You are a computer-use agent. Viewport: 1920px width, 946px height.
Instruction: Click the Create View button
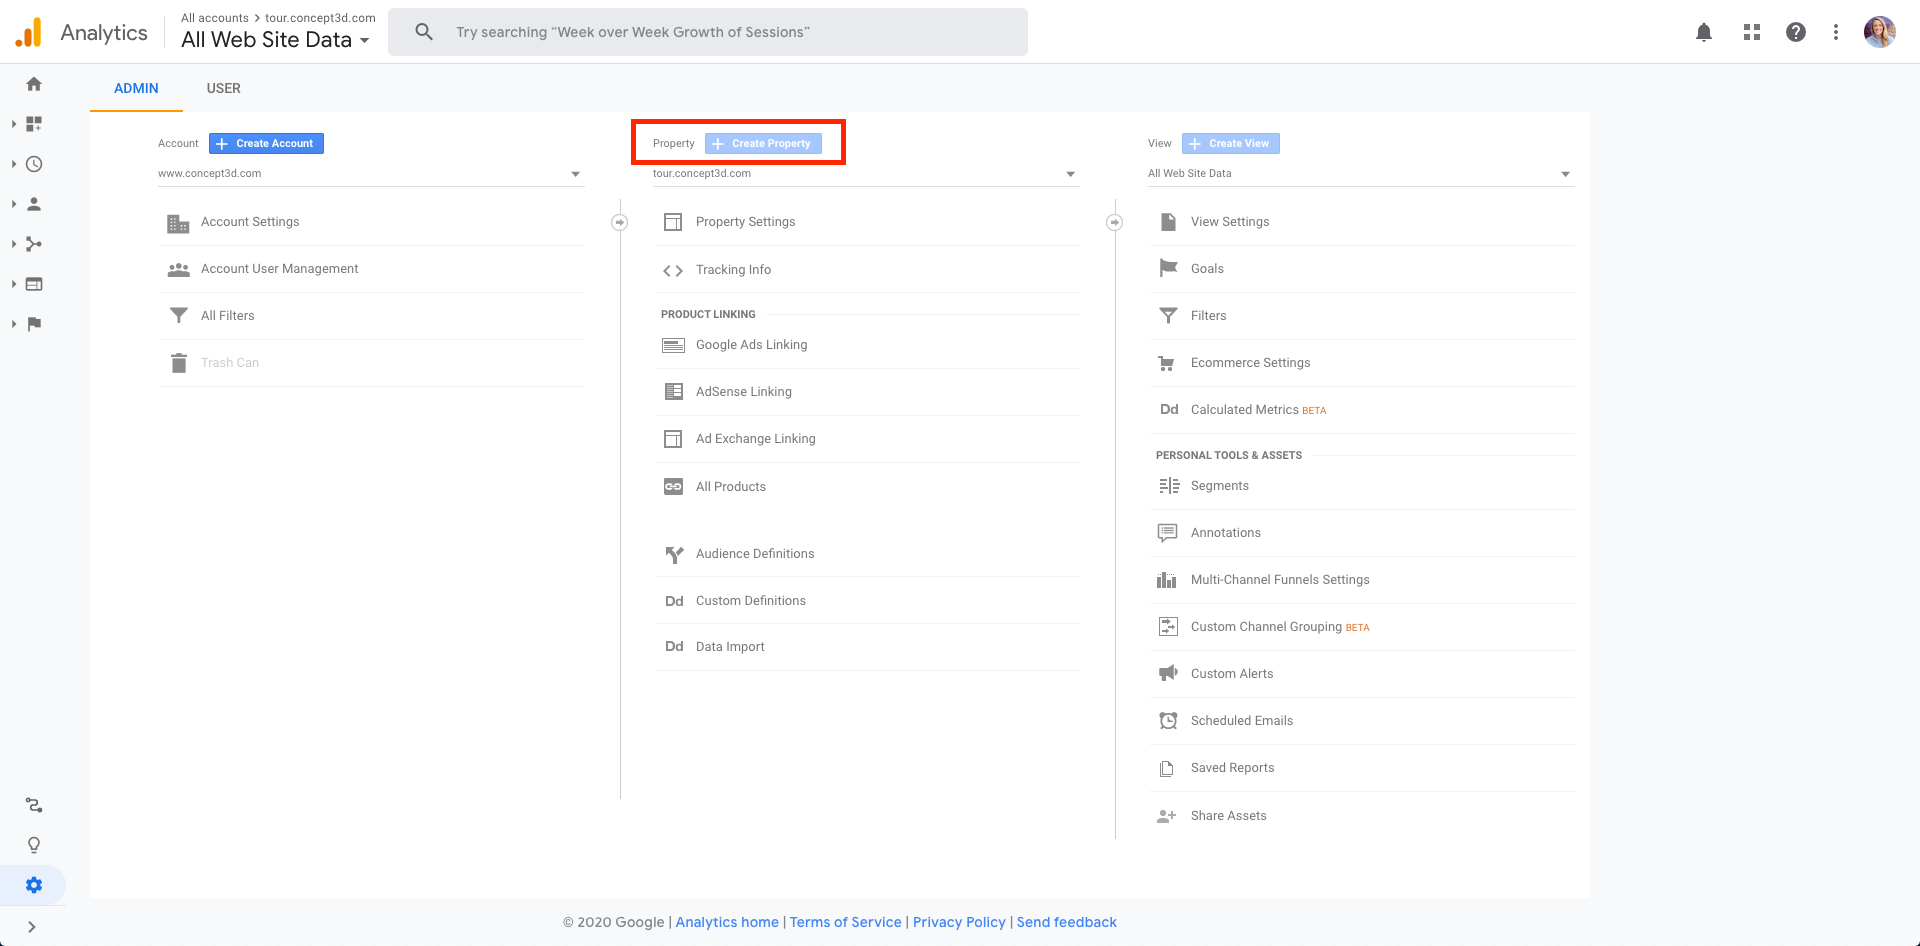click(x=1231, y=144)
